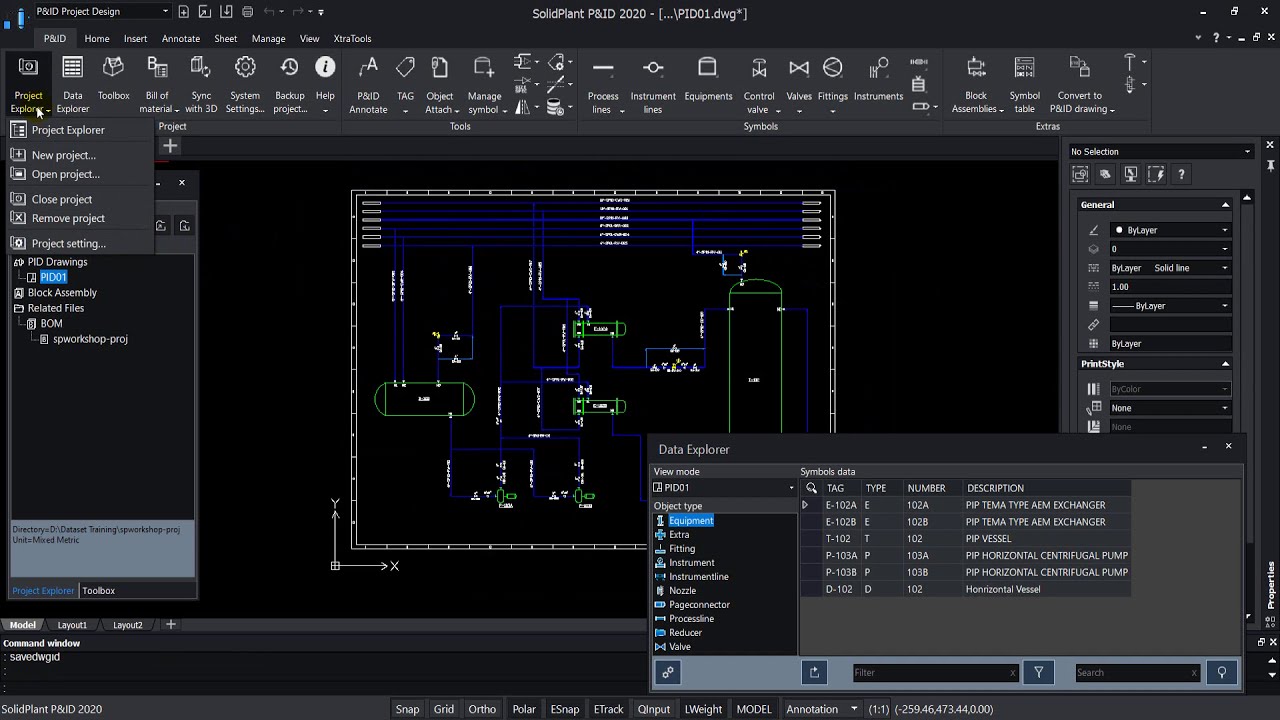Image resolution: width=1280 pixels, height=720 pixels.
Task: Open the Block Assemblies tool
Action: tap(976, 83)
